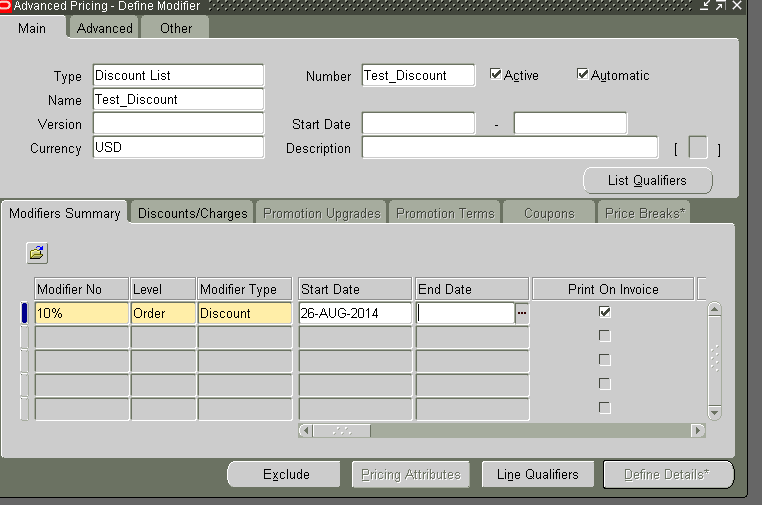Focus the Type field showing Discount List
The image size is (762, 505).
click(x=178, y=75)
